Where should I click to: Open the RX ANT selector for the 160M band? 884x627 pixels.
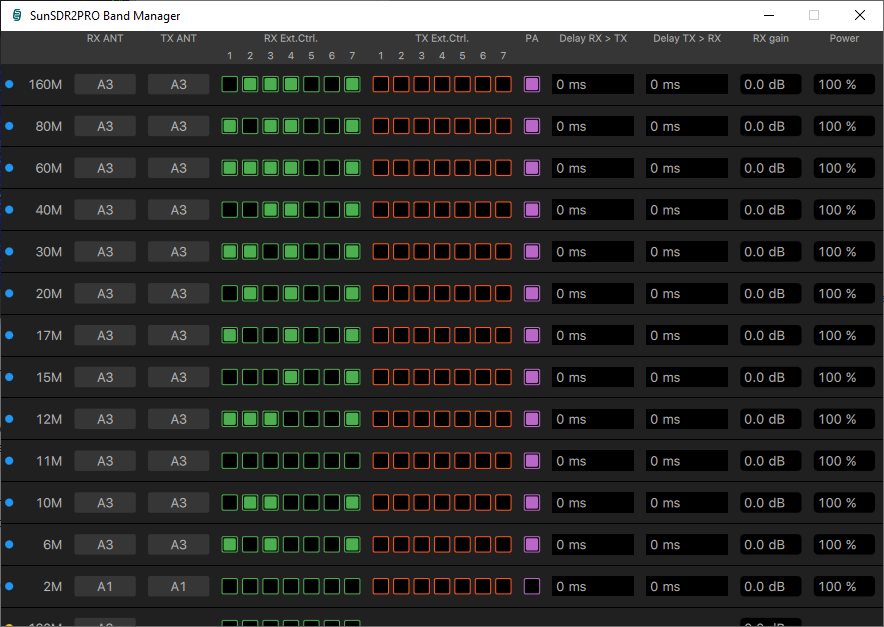pyautogui.click(x=104, y=84)
